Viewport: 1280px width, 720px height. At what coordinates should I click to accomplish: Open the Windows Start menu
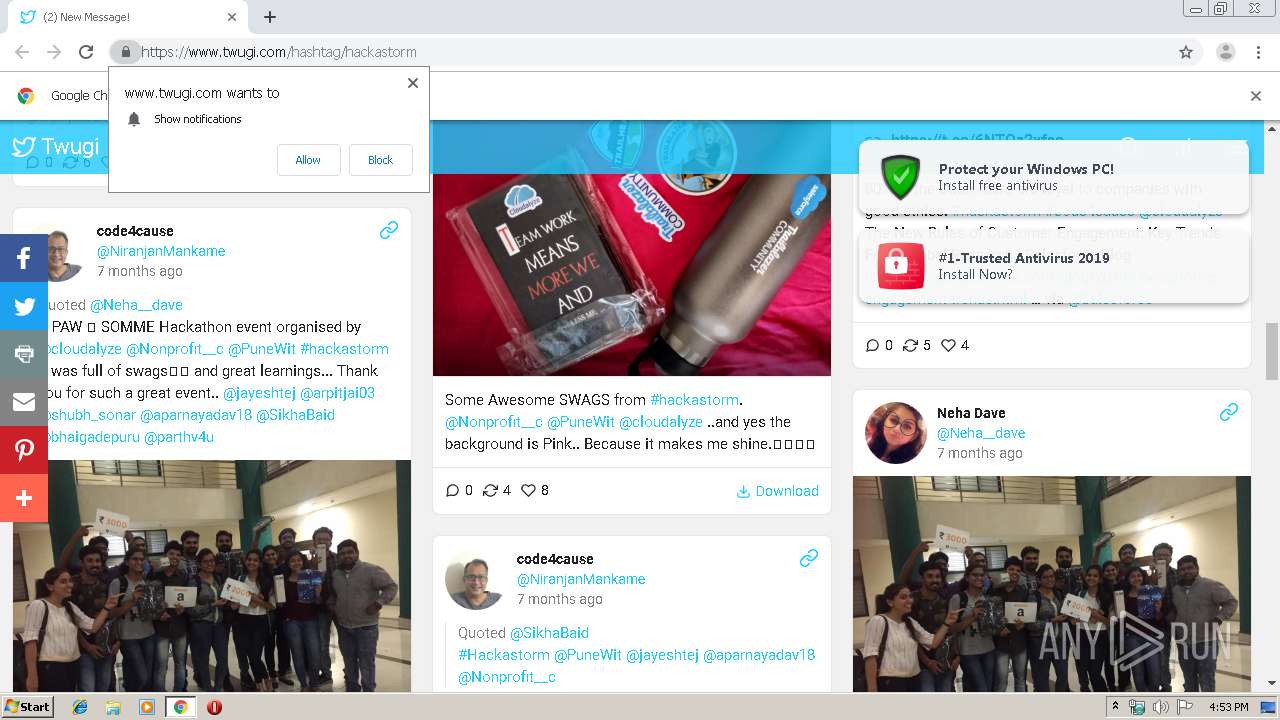click(x=27, y=707)
